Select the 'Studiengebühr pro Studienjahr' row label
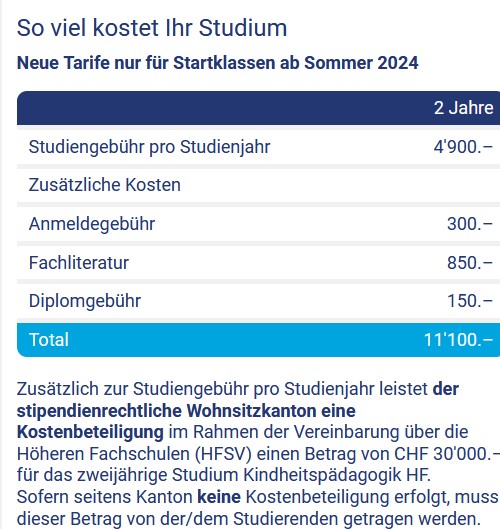Image resolution: width=500 pixels, height=529 pixels. (x=149, y=147)
